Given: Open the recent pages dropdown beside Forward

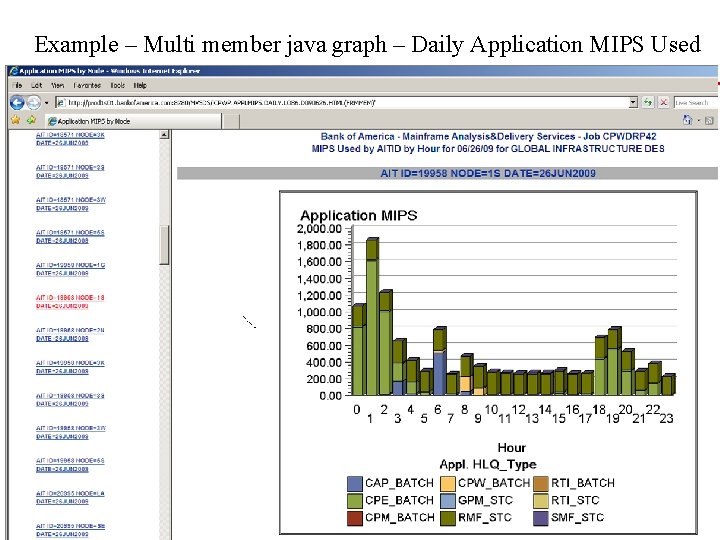Looking at the screenshot, I should [46, 103].
